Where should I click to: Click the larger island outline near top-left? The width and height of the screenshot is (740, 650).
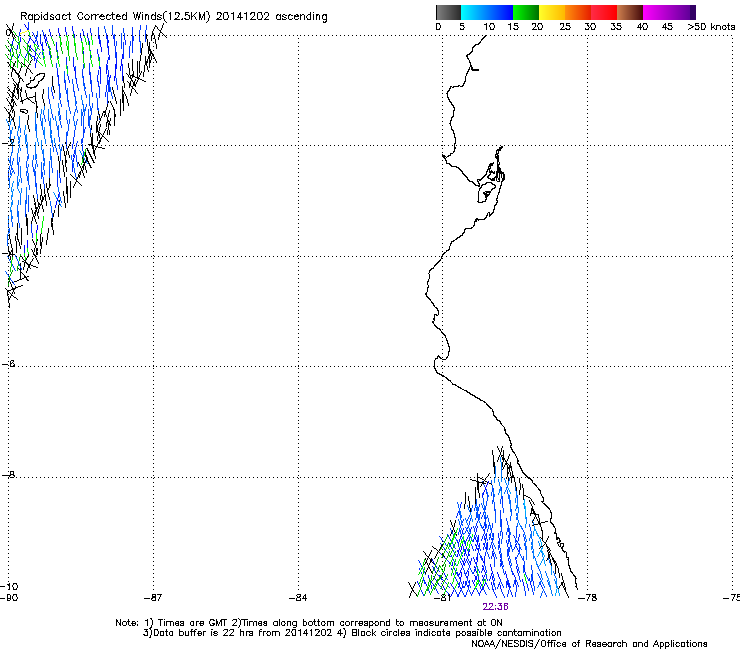point(36,80)
